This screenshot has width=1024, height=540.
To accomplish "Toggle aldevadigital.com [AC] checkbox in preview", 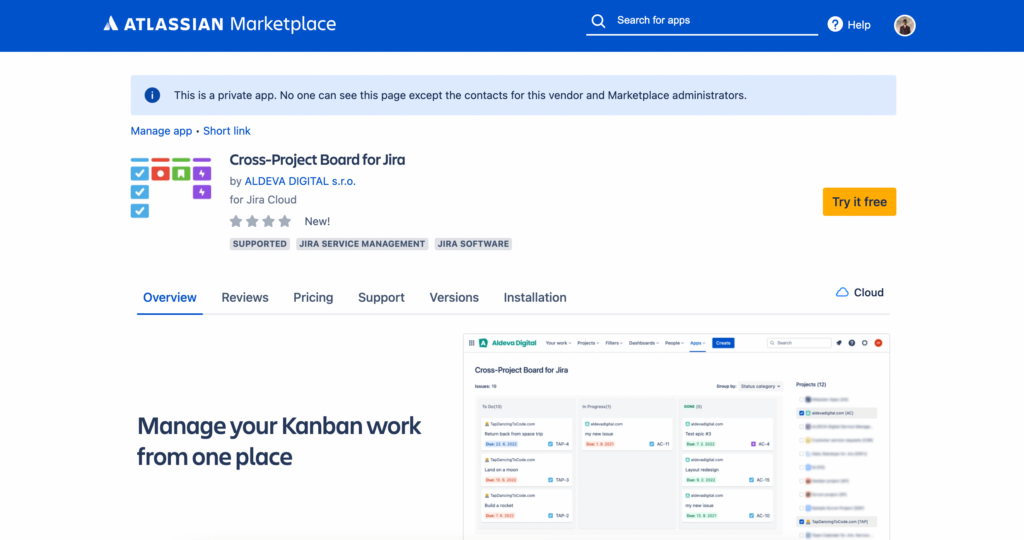I will pos(801,413).
